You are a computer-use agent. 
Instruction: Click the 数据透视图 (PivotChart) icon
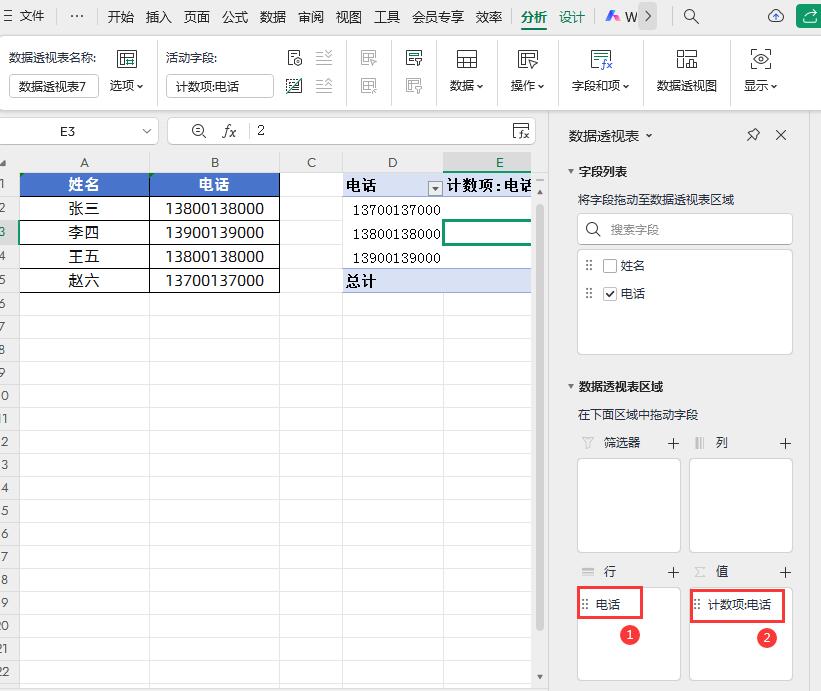(x=686, y=59)
